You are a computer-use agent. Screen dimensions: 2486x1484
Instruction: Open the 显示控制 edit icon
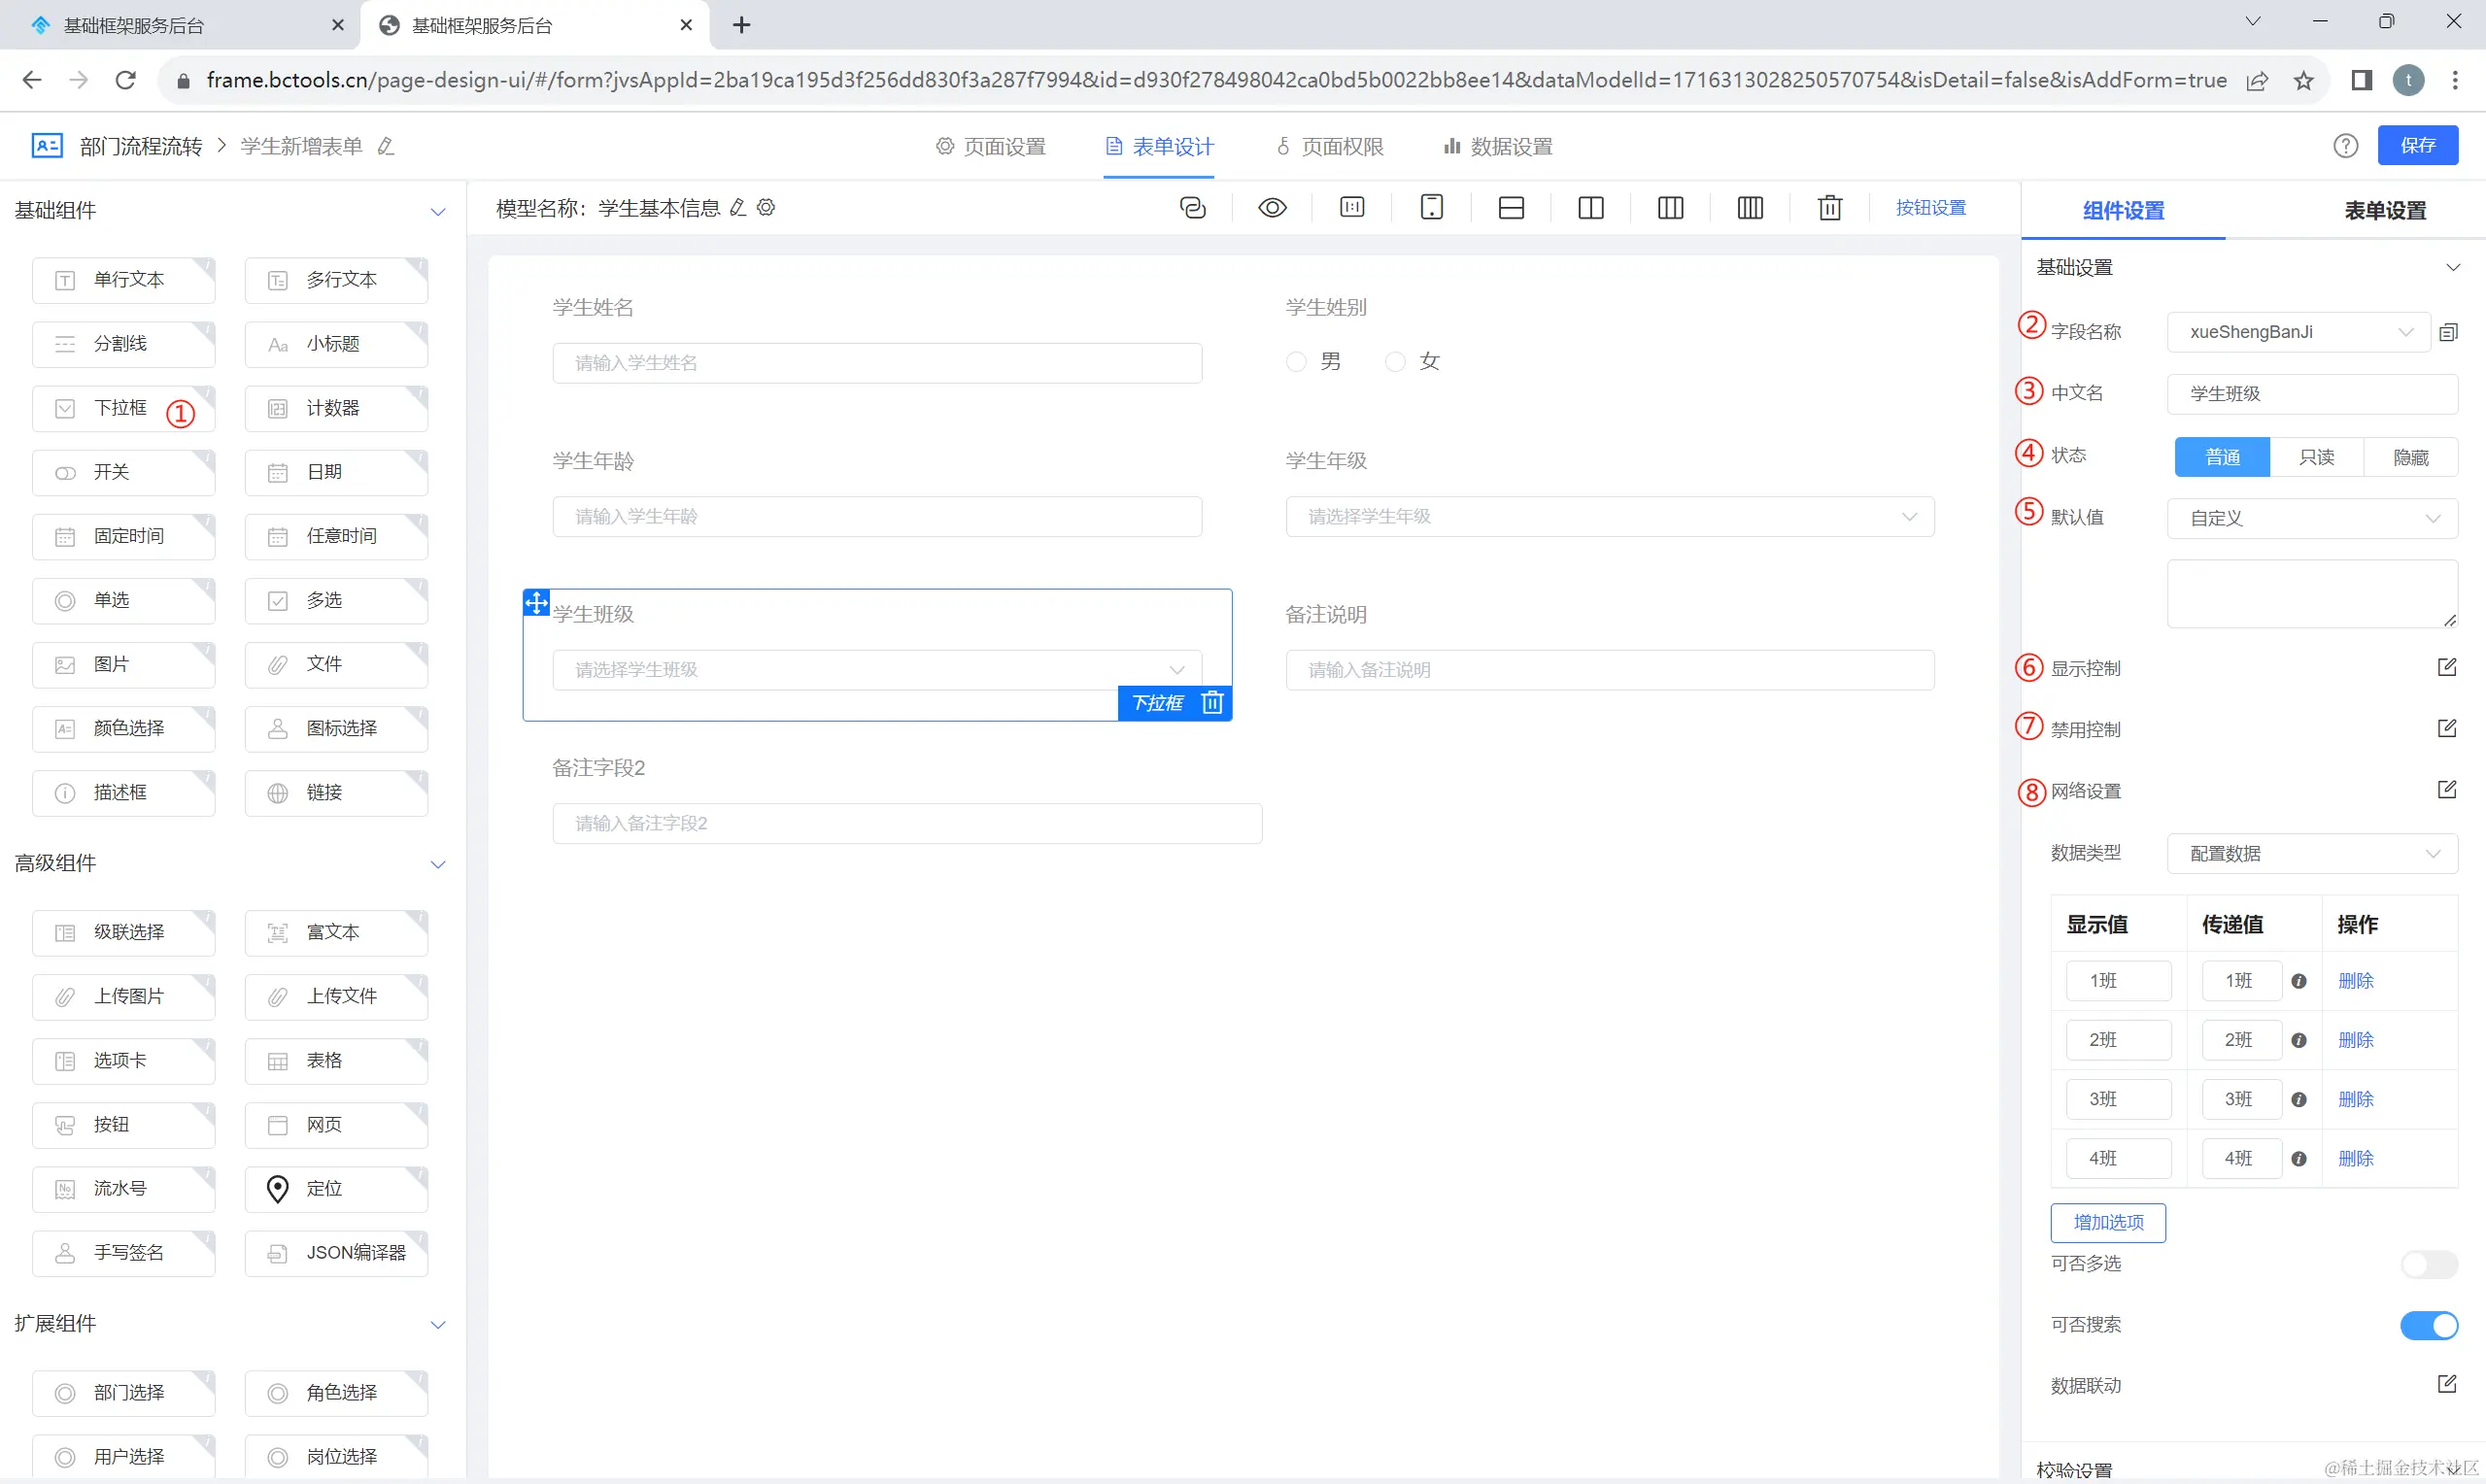point(2446,667)
